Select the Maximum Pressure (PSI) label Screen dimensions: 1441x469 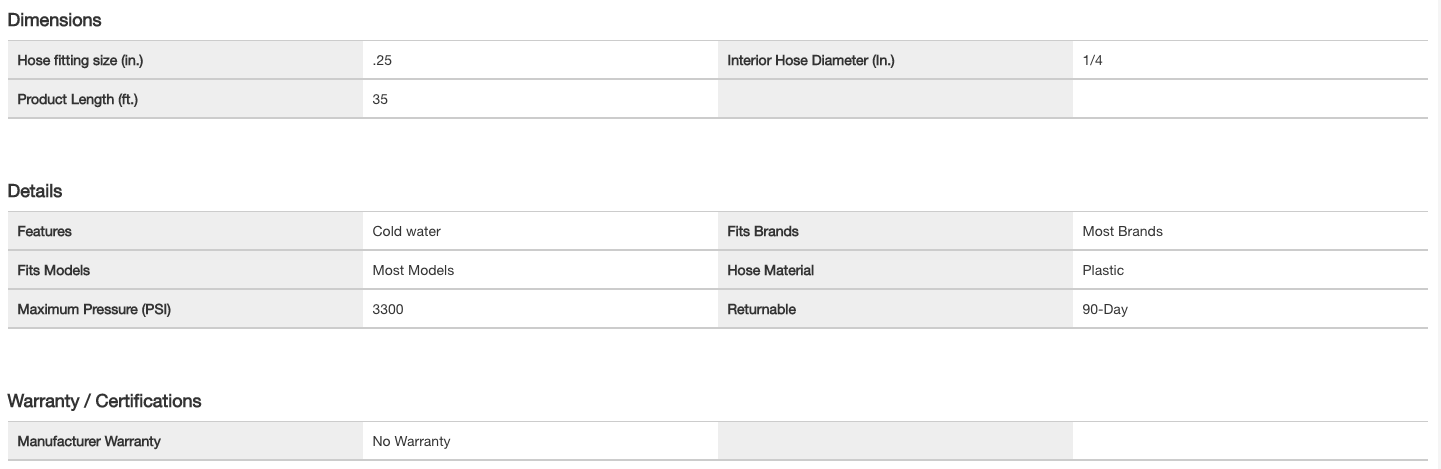pyautogui.click(x=94, y=309)
